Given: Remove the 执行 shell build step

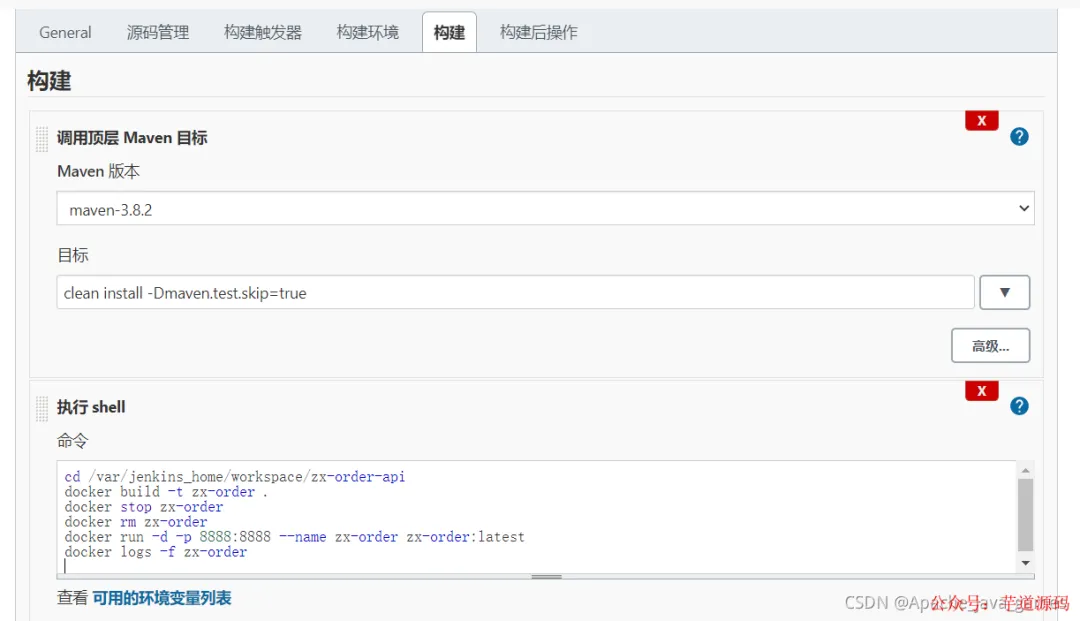Looking at the screenshot, I should 982,390.
